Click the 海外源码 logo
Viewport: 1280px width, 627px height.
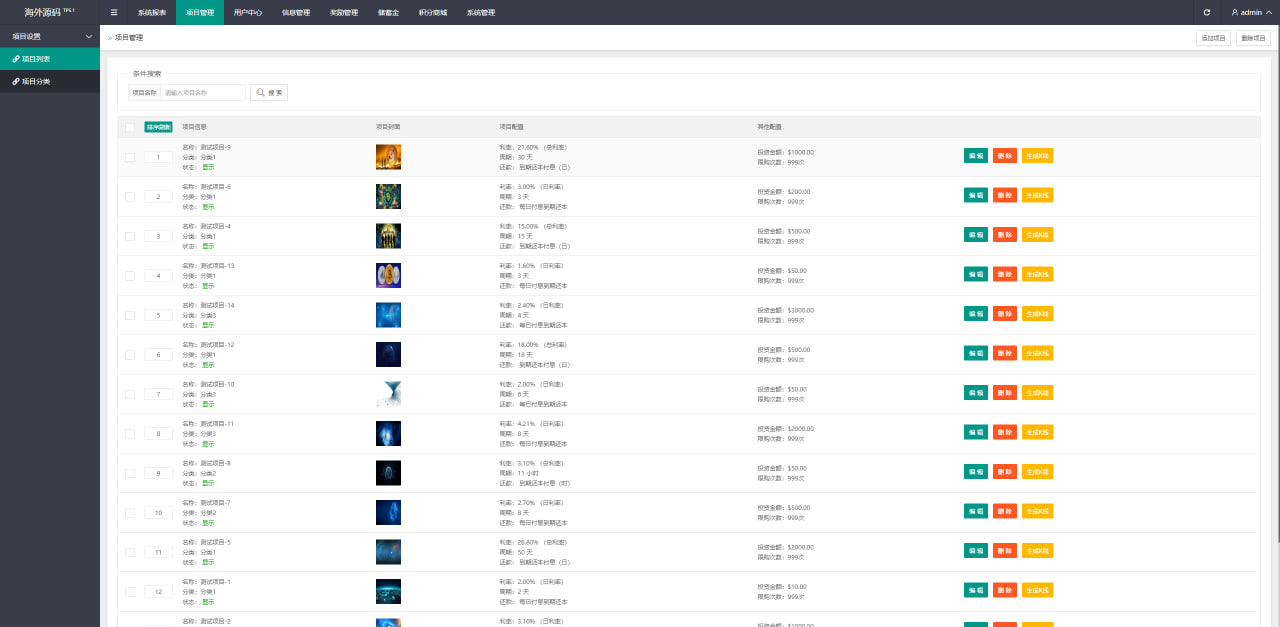(49, 12)
